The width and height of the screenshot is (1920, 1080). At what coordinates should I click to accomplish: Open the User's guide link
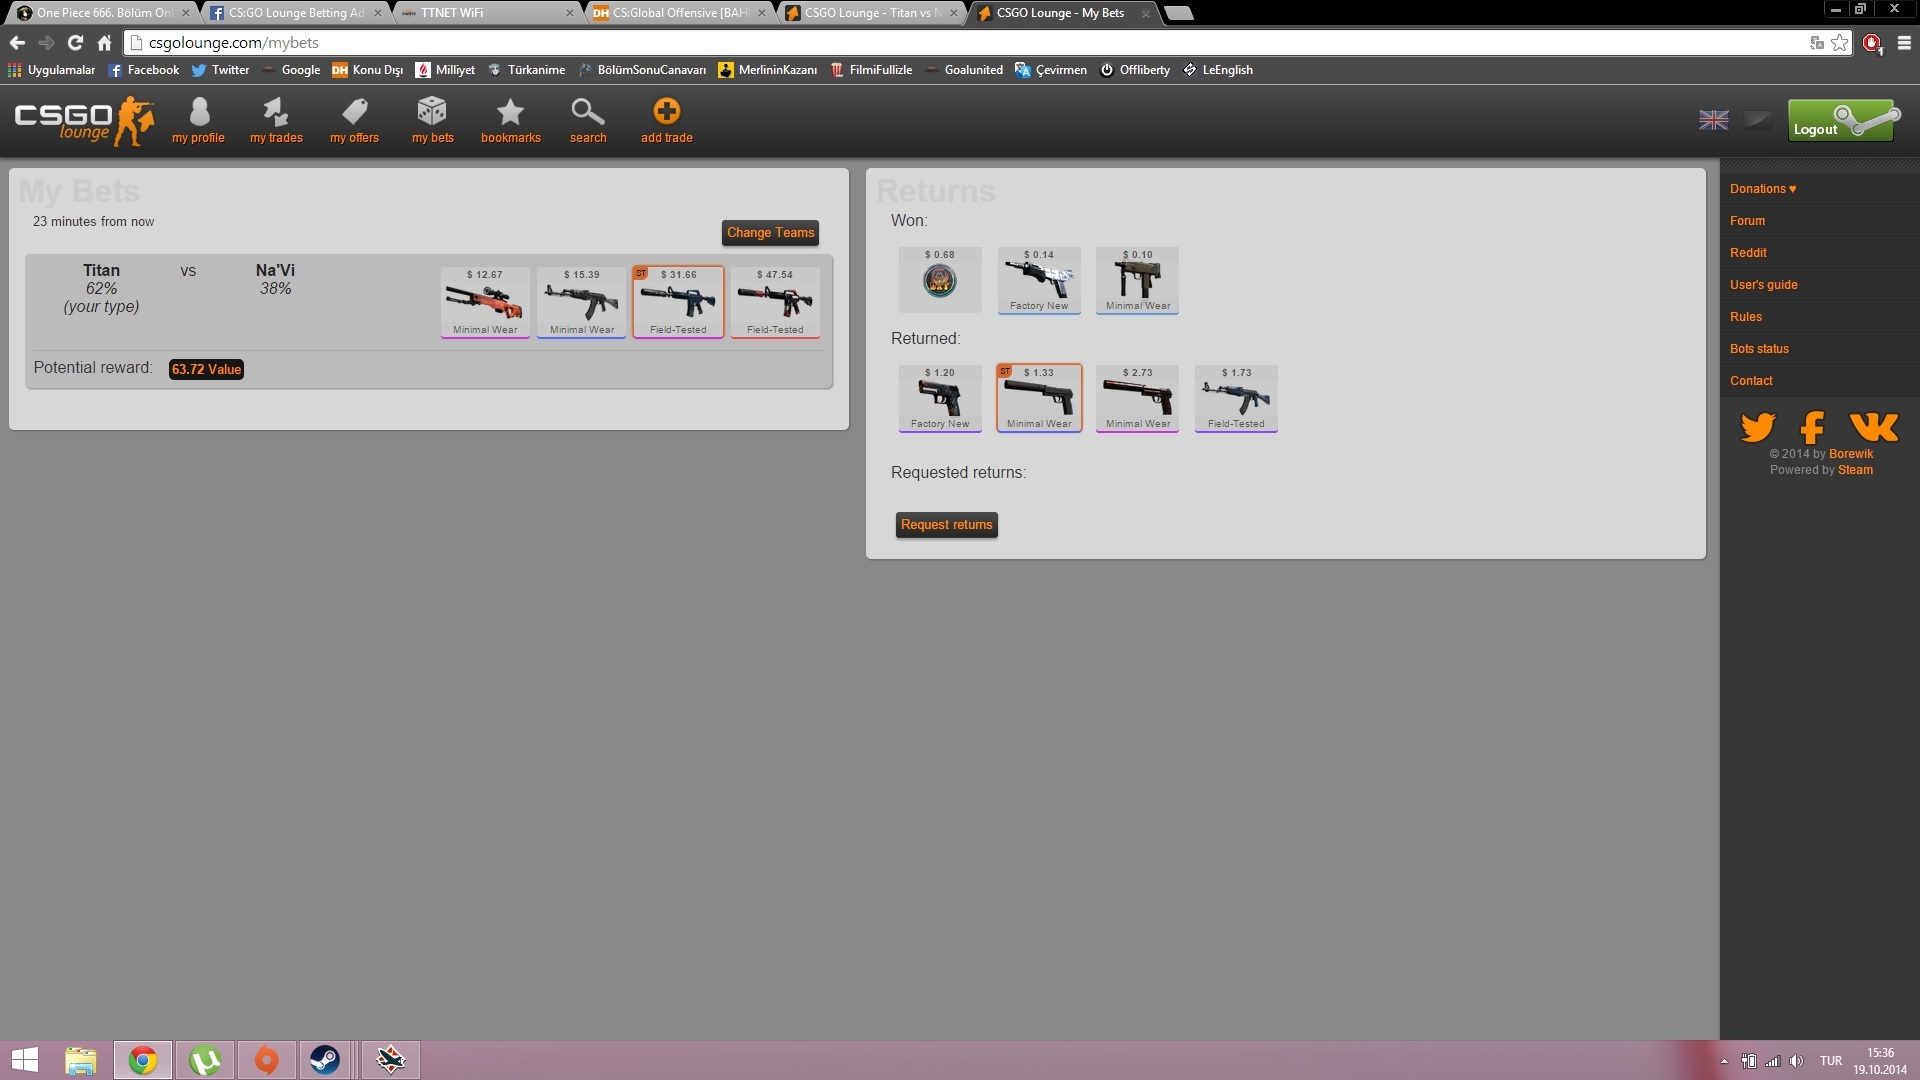pyautogui.click(x=1763, y=285)
